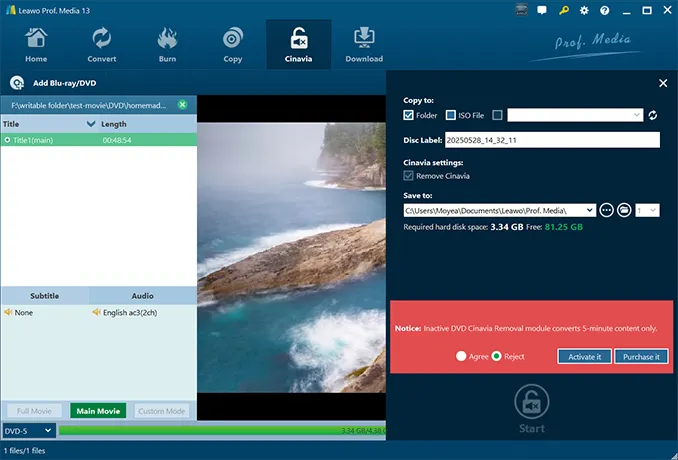The height and width of the screenshot is (460, 678).
Task: Go to the Convert tab
Action: coord(101,45)
